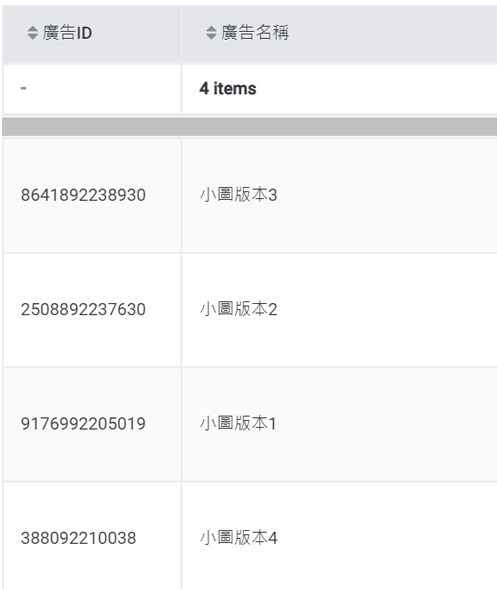The image size is (497, 589).
Task: Click the 廣告ID column header
Action: [x=92, y=33]
